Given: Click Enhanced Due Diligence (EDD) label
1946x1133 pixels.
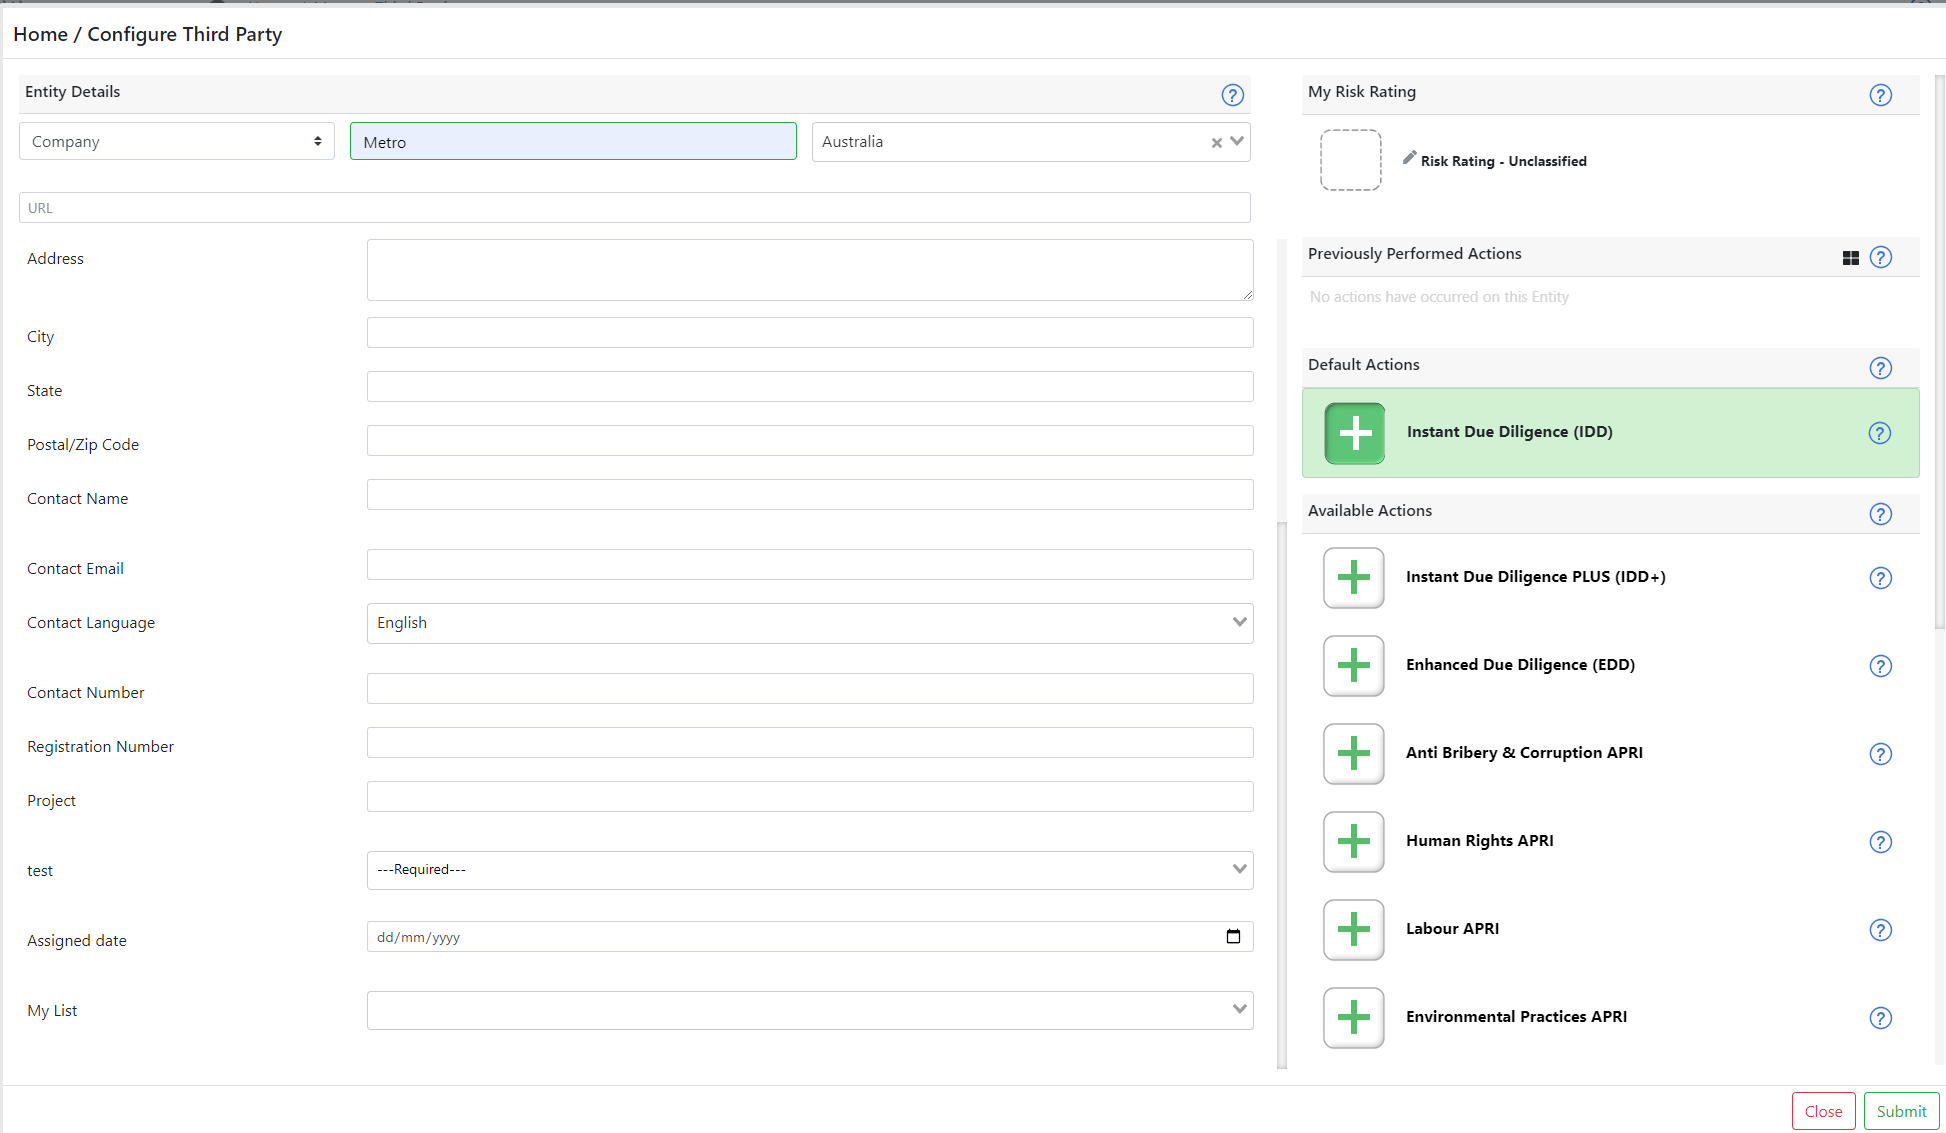Looking at the screenshot, I should pyautogui.click(x=1520, y=665).
